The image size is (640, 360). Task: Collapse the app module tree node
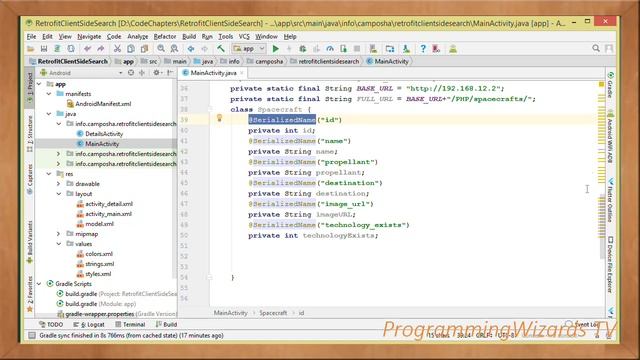[x=39, y=84]
